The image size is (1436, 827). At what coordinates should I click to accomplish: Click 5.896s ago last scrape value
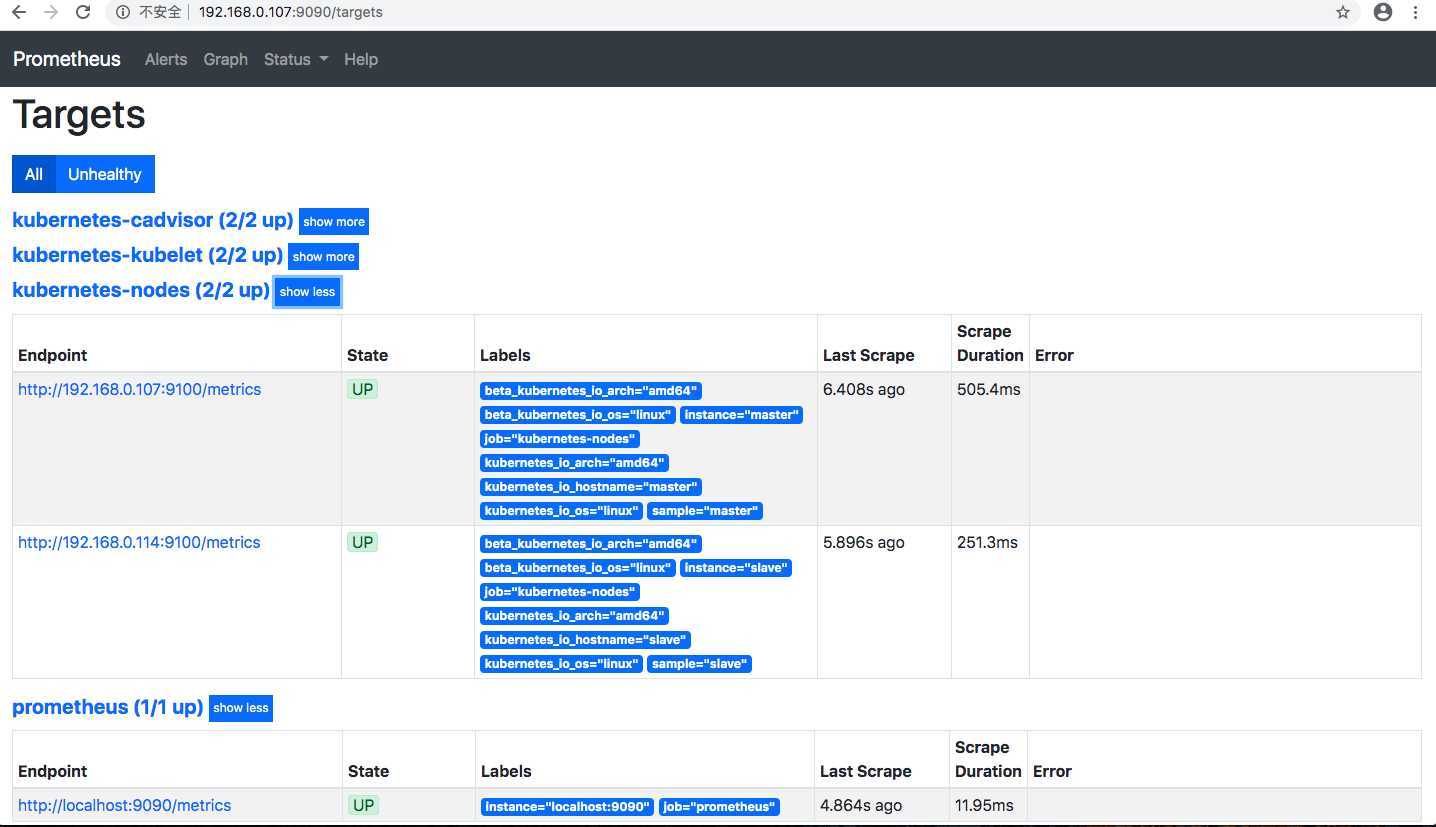coord(864,542)
